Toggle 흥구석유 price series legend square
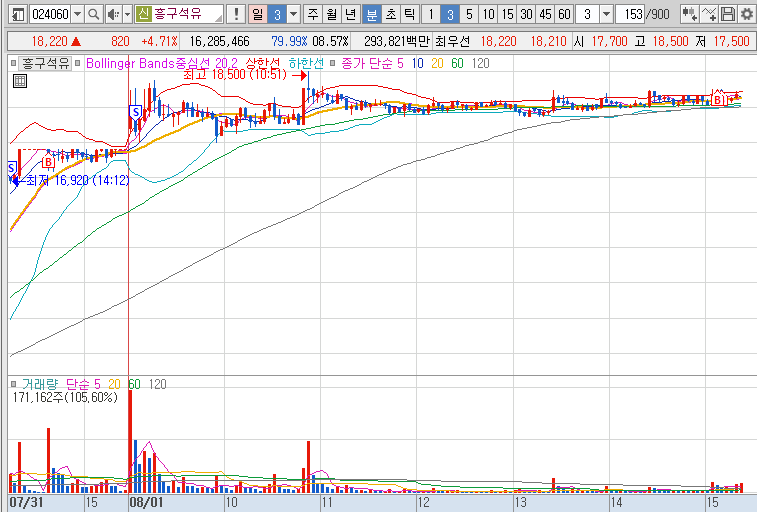 click(x=14, y=63)
